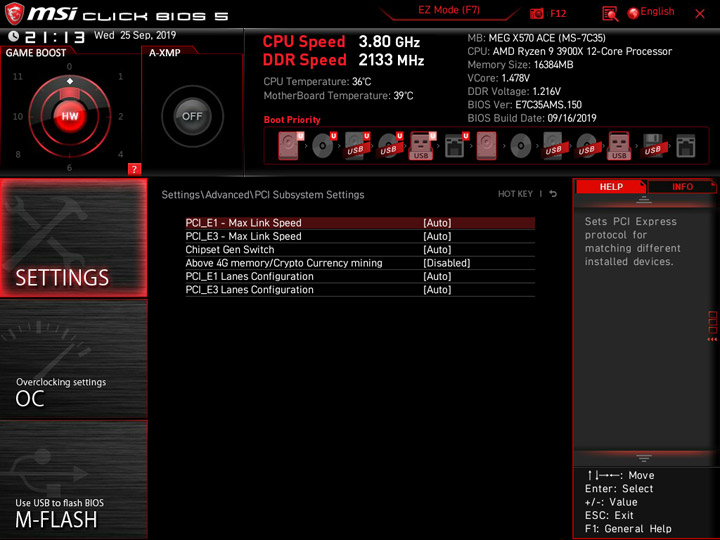Viewport: 720px width, 540px height.
Task: Click the Settings\Advanced\PCI Subsystem Settings breadcrumb
Action: point(263,195)
